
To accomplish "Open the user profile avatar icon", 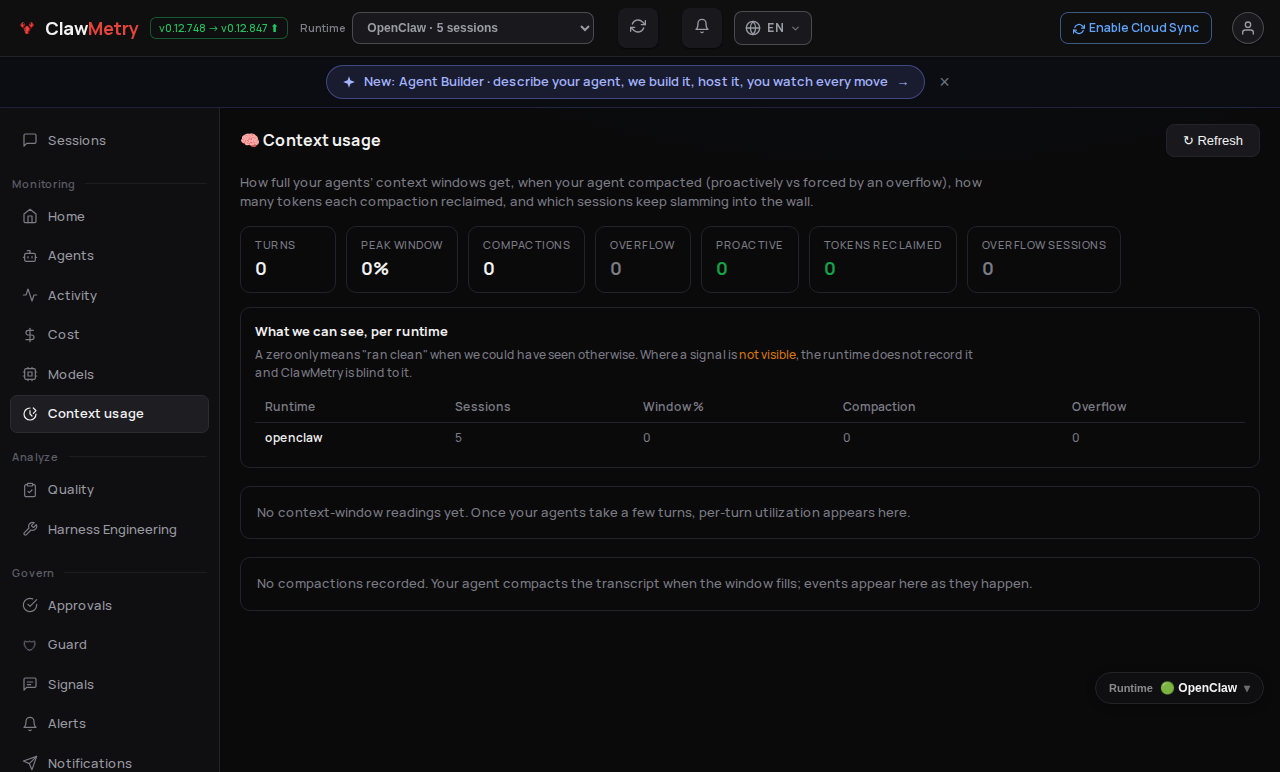I will click(1248, 28).
